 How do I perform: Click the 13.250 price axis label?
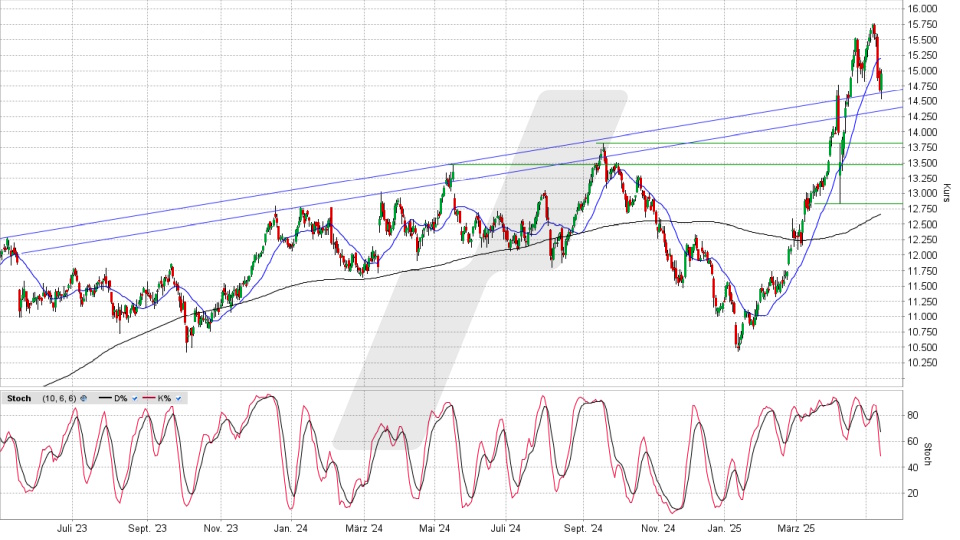coord(922,178)
